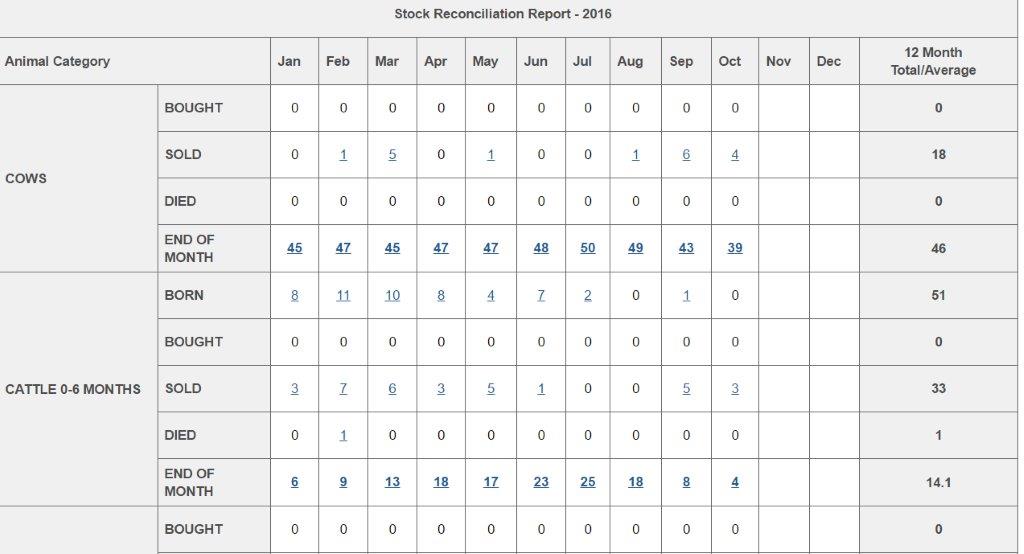The image size is (1024, 554).
Task: Click Cows end of month July value
Action: [588, 248]
